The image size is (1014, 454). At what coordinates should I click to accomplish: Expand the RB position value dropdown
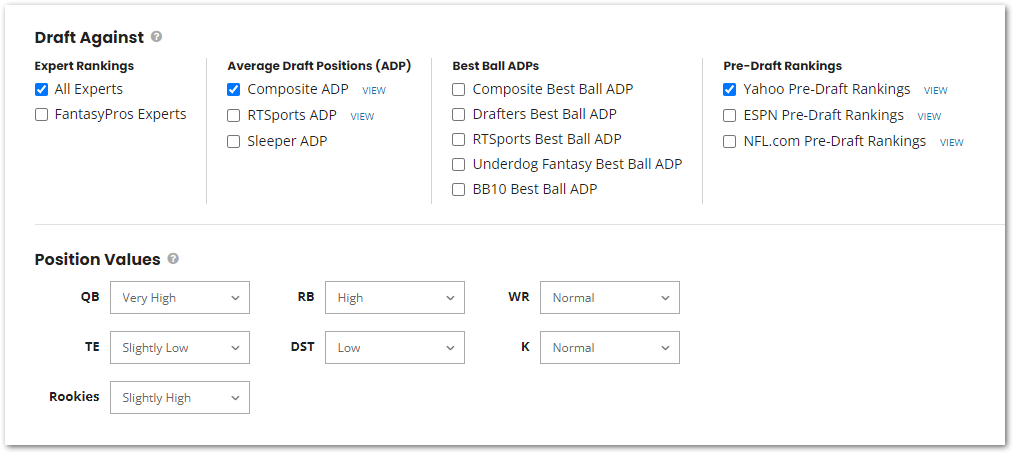pos(395,297)
